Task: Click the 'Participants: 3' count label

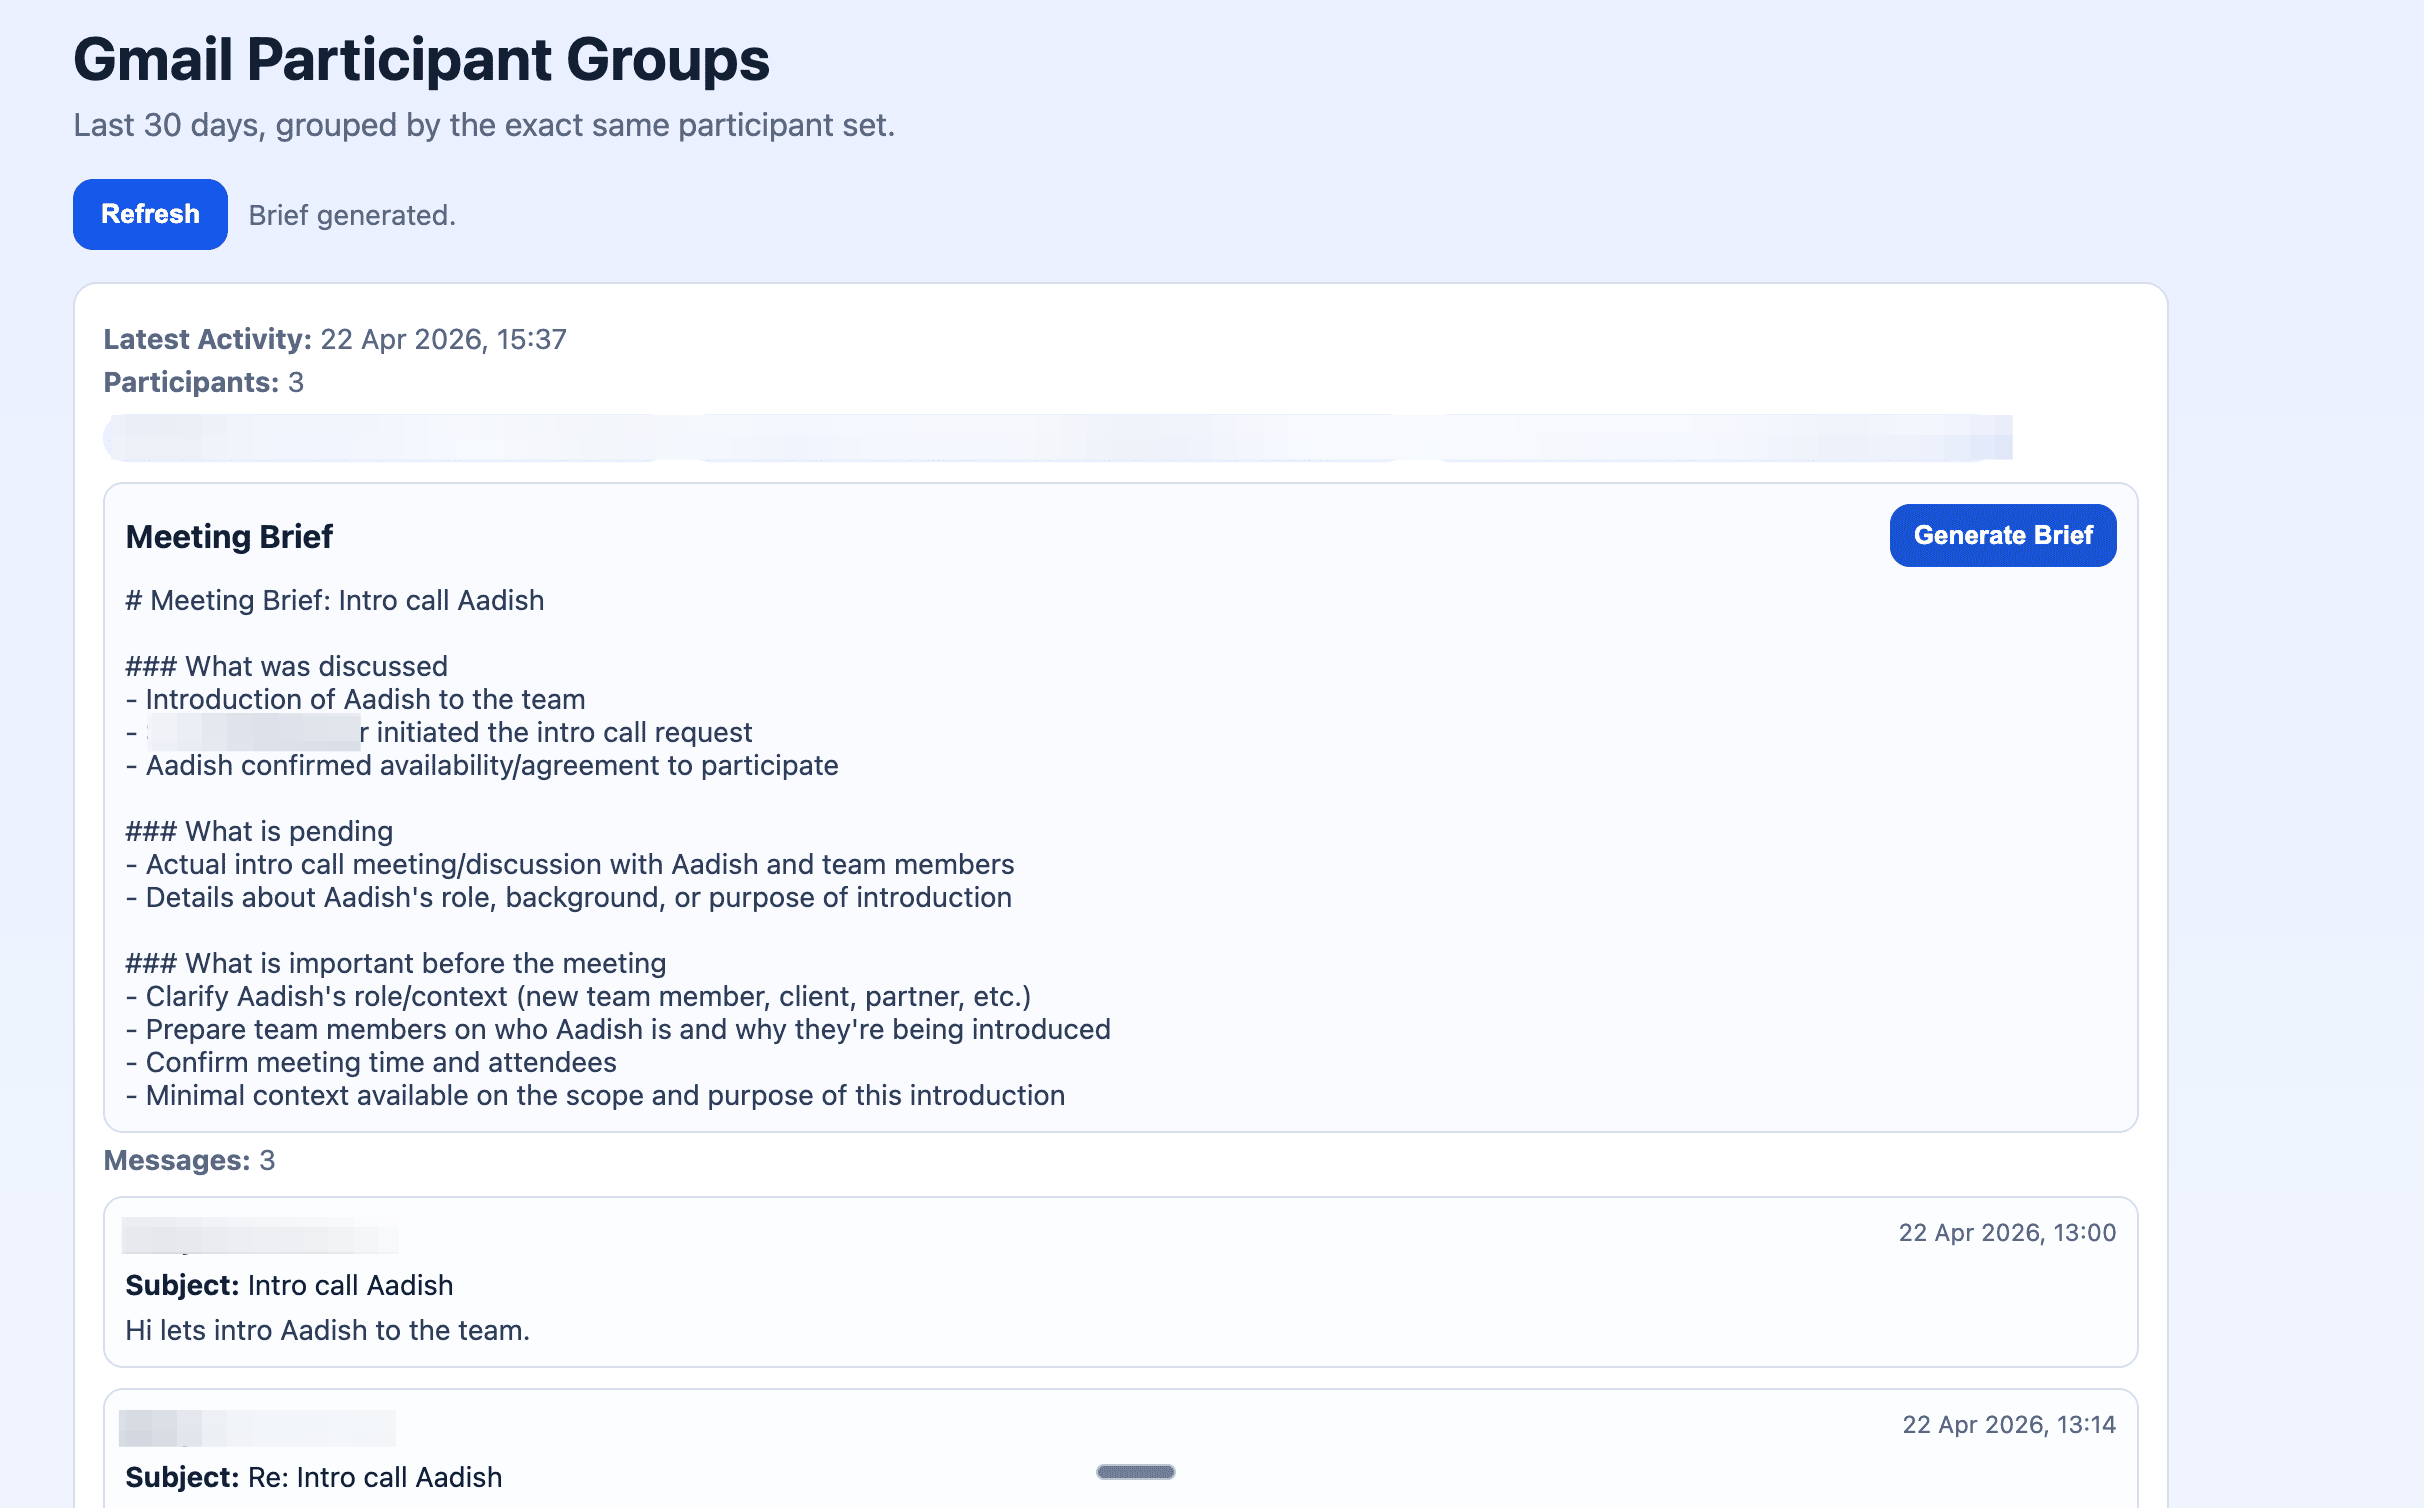Action: [x=203, y=382]
